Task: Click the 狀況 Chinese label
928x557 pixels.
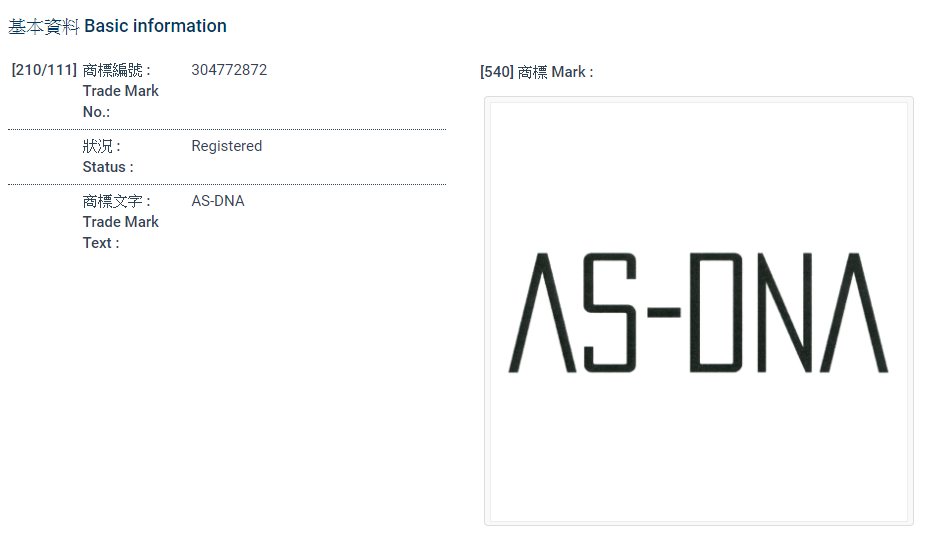Action: (101, 146)
